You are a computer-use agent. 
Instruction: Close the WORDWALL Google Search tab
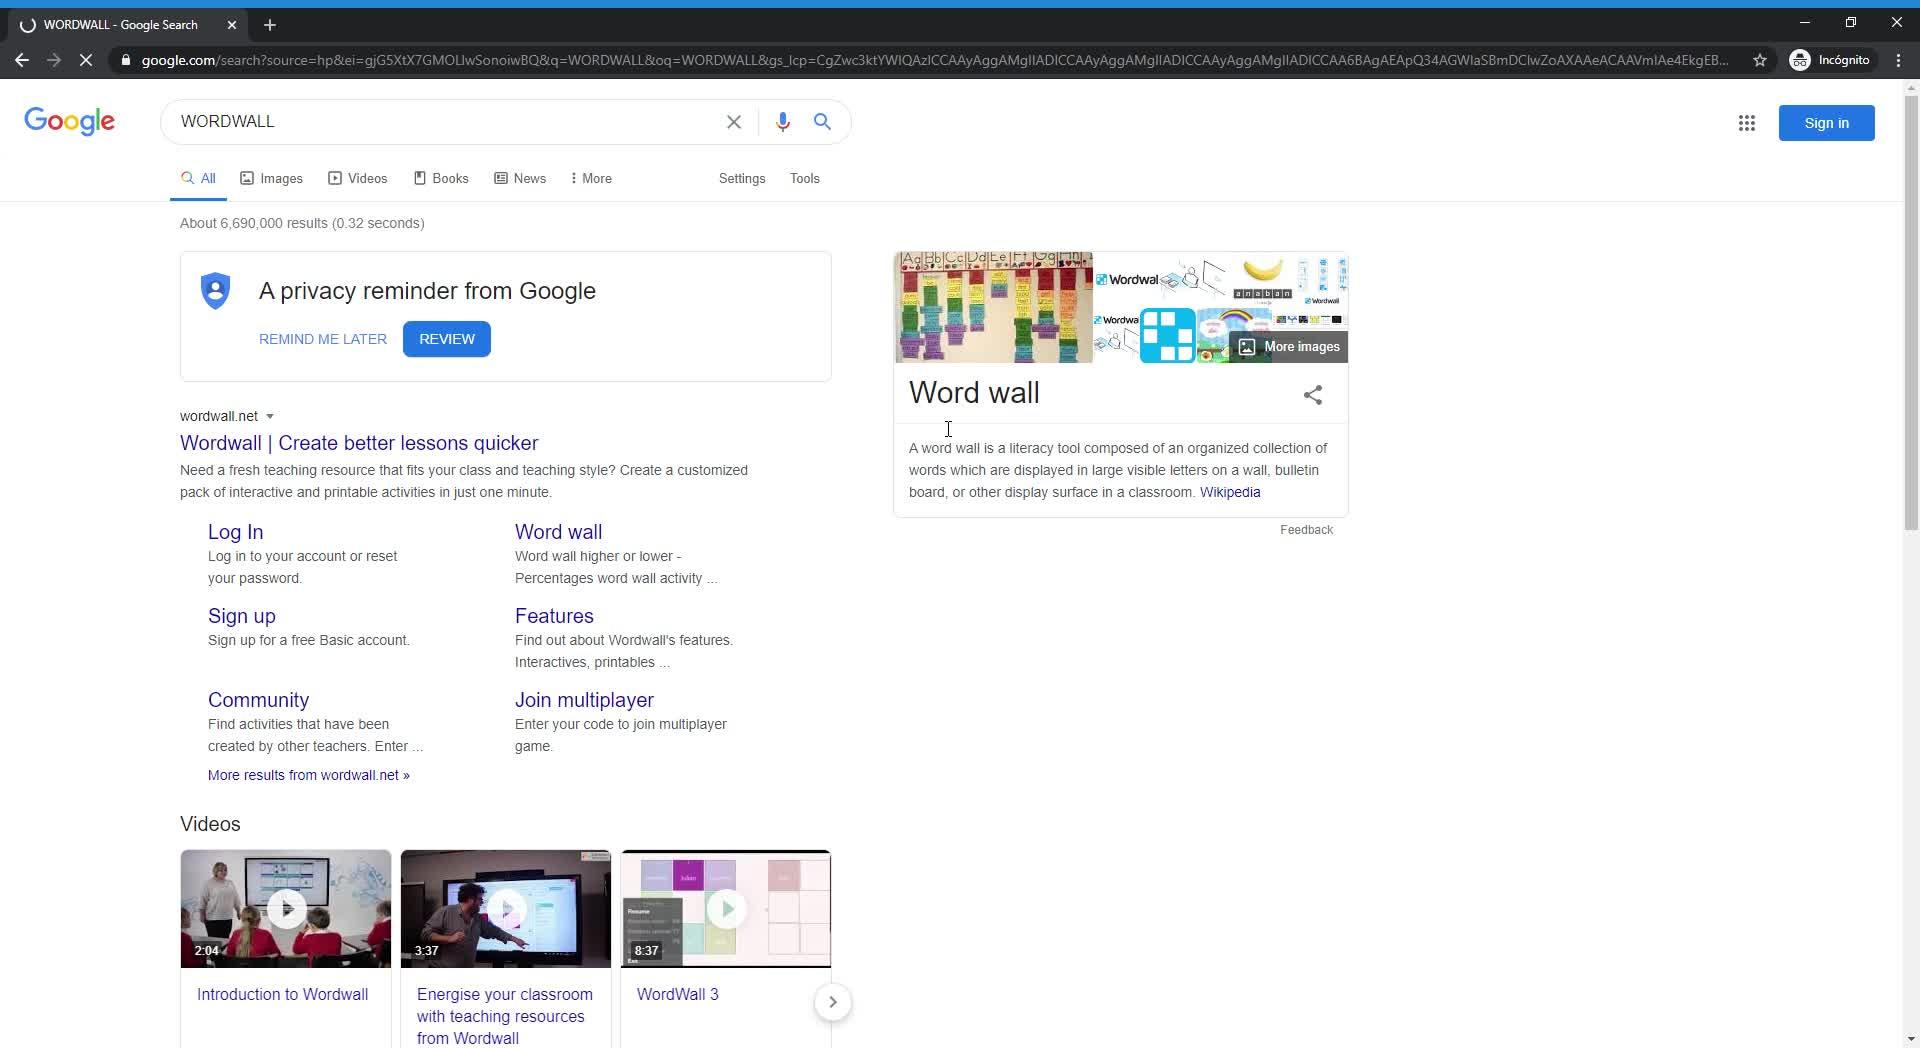click(x=232, y=25)
